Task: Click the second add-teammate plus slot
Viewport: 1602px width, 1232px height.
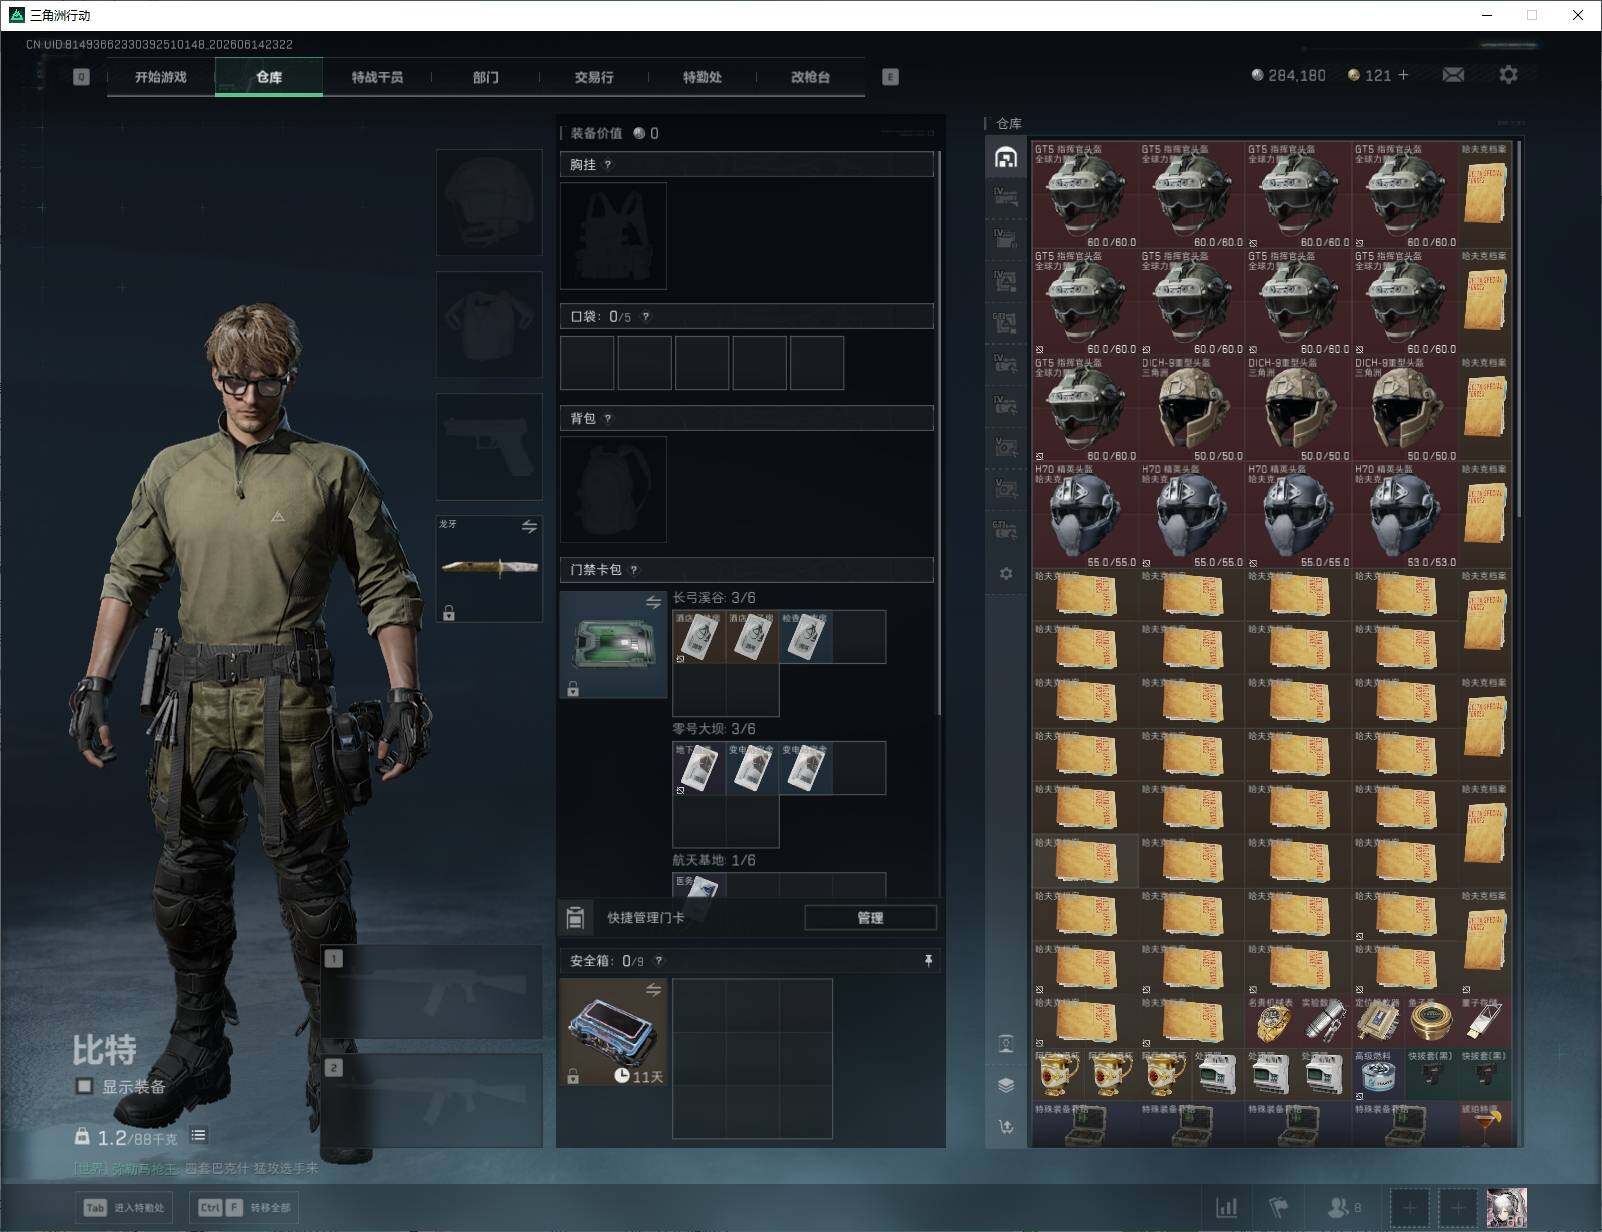Action: 1457,1208
